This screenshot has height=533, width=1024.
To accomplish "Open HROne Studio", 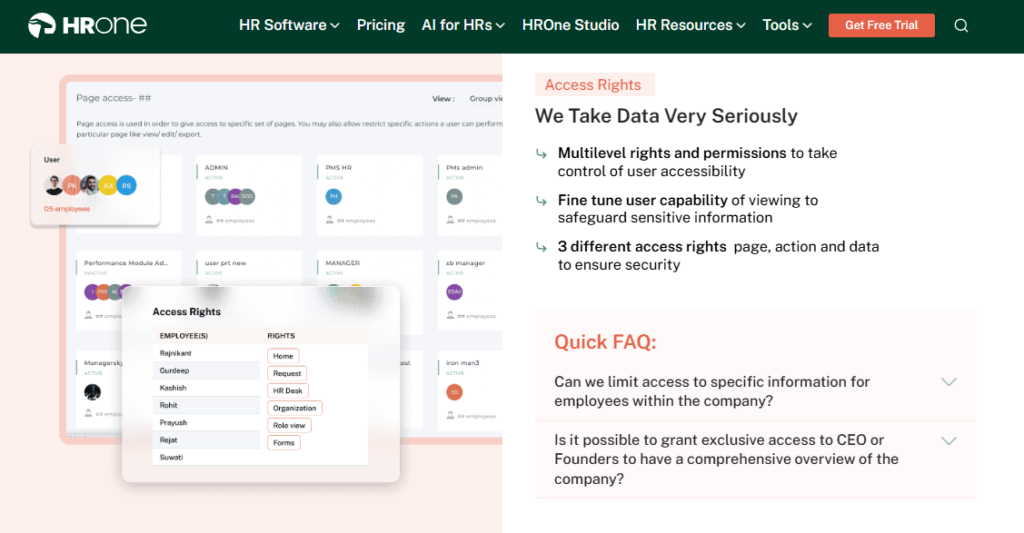I will coord(570,25).
